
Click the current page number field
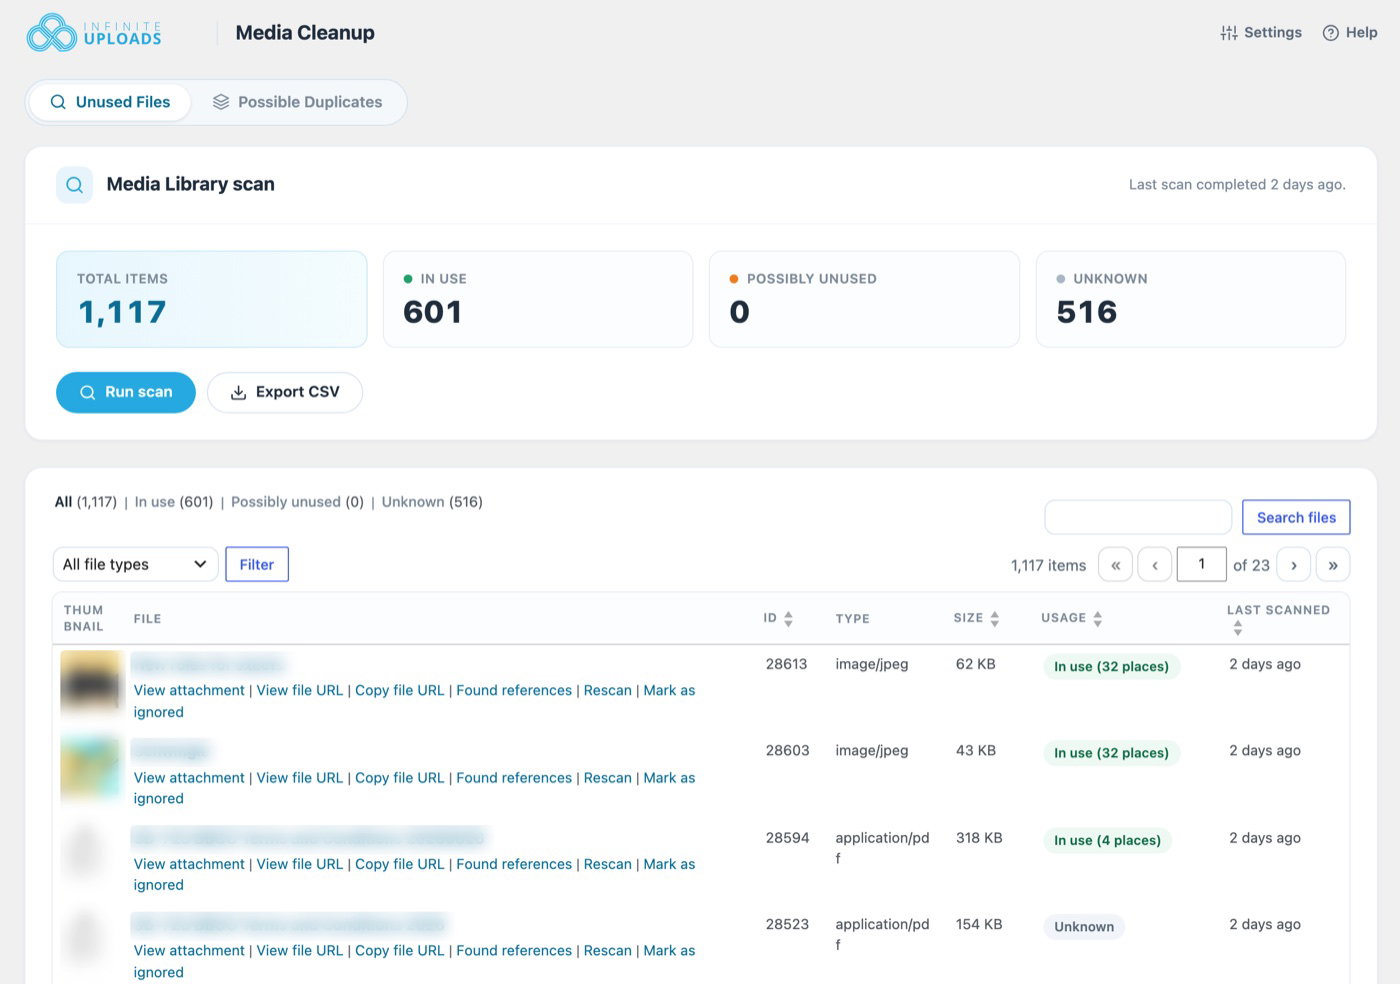coord(1202,564)
